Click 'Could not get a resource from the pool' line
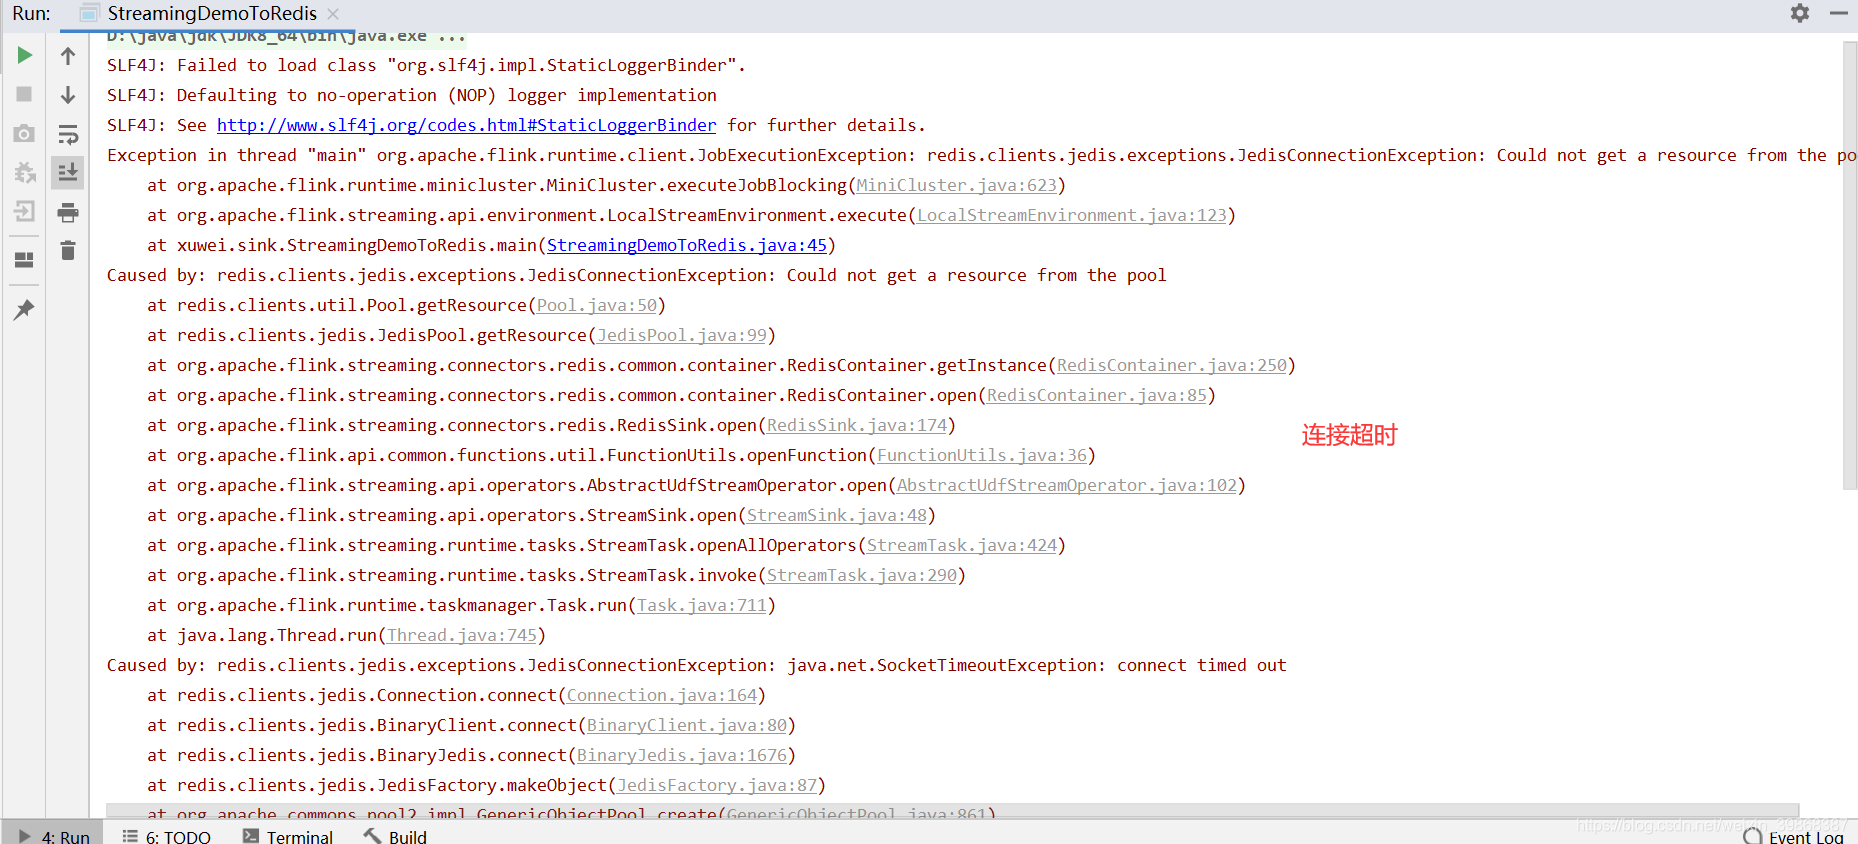Image resolution: width=1858 pixels, height=844 pixels. tap(636, 275)
